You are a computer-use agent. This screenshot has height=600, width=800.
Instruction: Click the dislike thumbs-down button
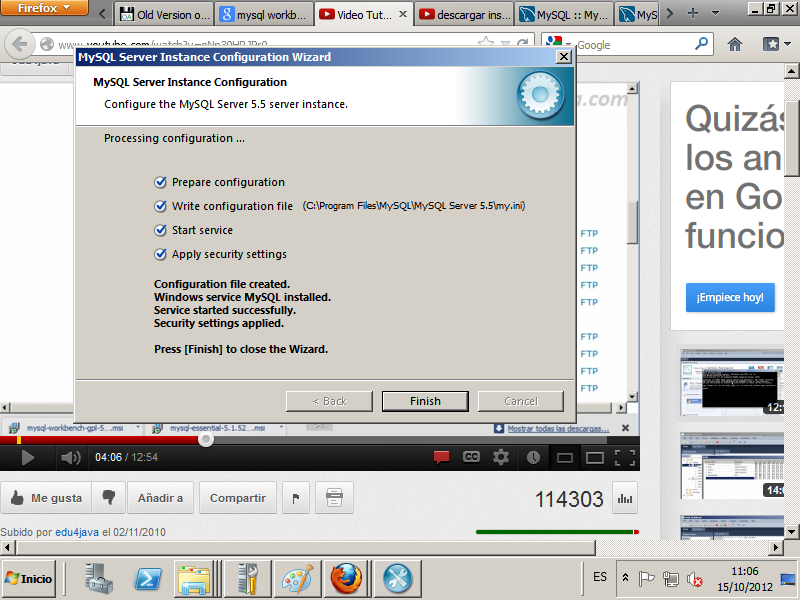click(108, 497)
